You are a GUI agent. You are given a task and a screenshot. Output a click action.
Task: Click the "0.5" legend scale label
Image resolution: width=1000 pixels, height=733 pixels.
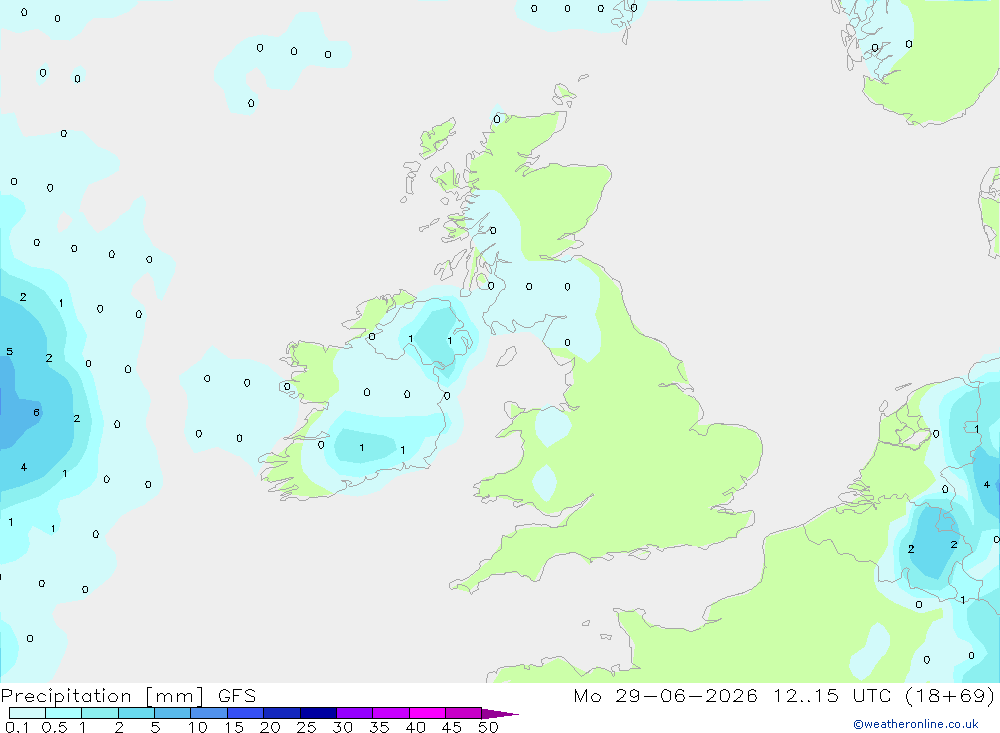point(54,727)
